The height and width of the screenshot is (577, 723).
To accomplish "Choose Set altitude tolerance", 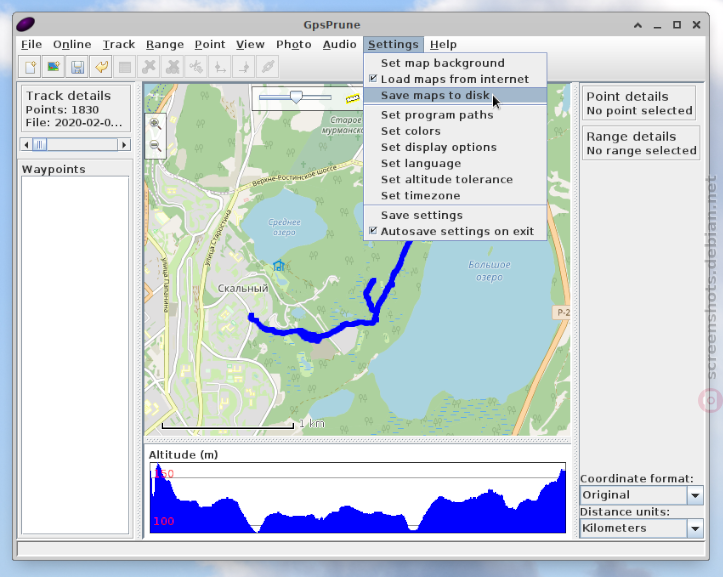I will tap(455, 179).
